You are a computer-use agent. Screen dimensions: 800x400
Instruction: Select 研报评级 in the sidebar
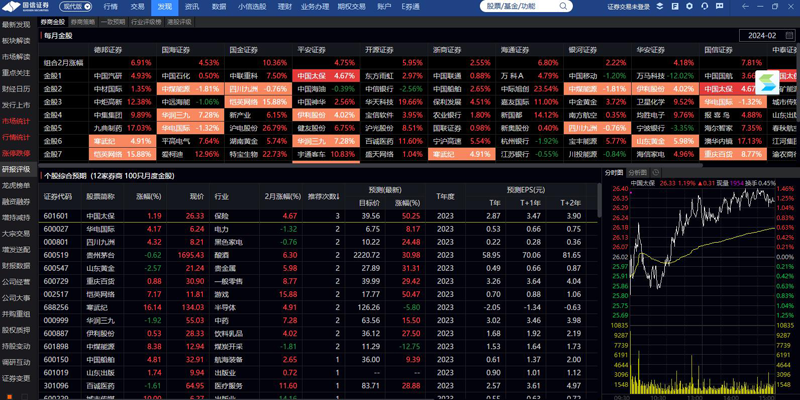point(16,169)
